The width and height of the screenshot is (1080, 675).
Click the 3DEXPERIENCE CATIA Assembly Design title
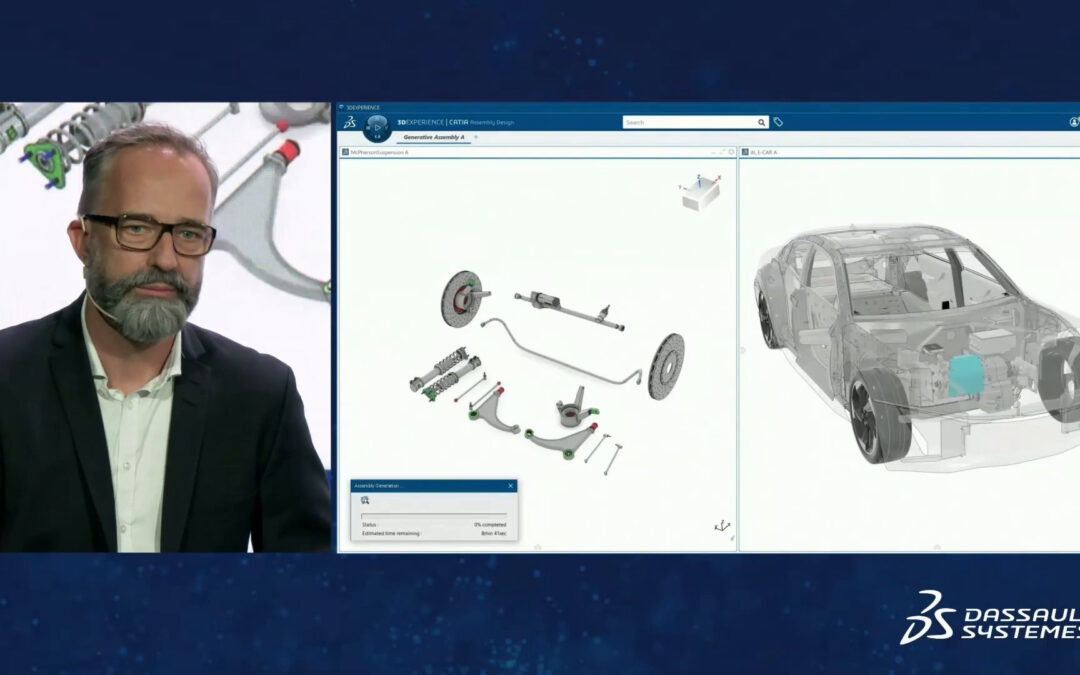pyautogui.click(x=455, y=123)
